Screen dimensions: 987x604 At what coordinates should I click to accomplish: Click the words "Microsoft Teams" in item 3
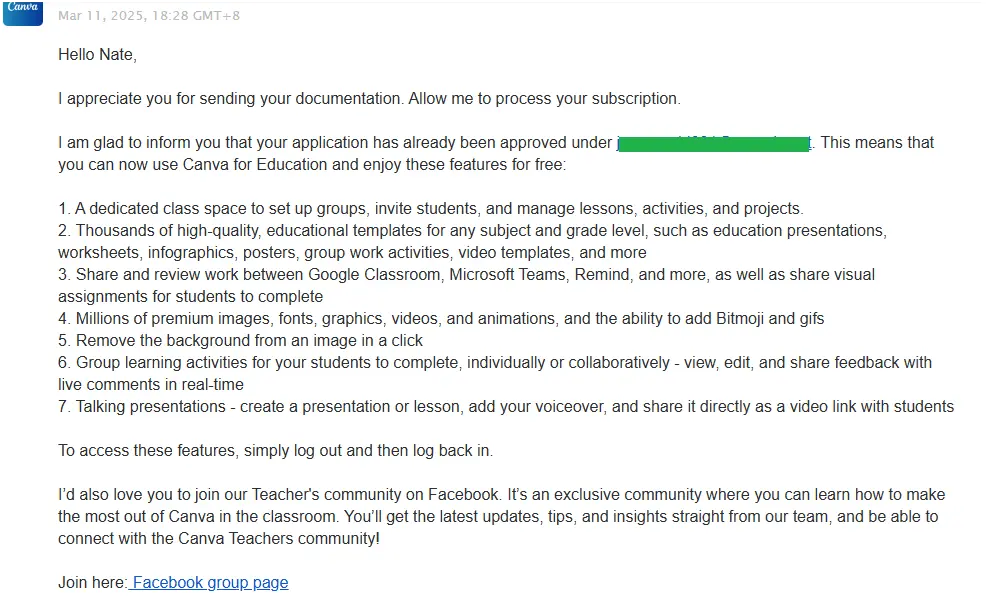507,275
